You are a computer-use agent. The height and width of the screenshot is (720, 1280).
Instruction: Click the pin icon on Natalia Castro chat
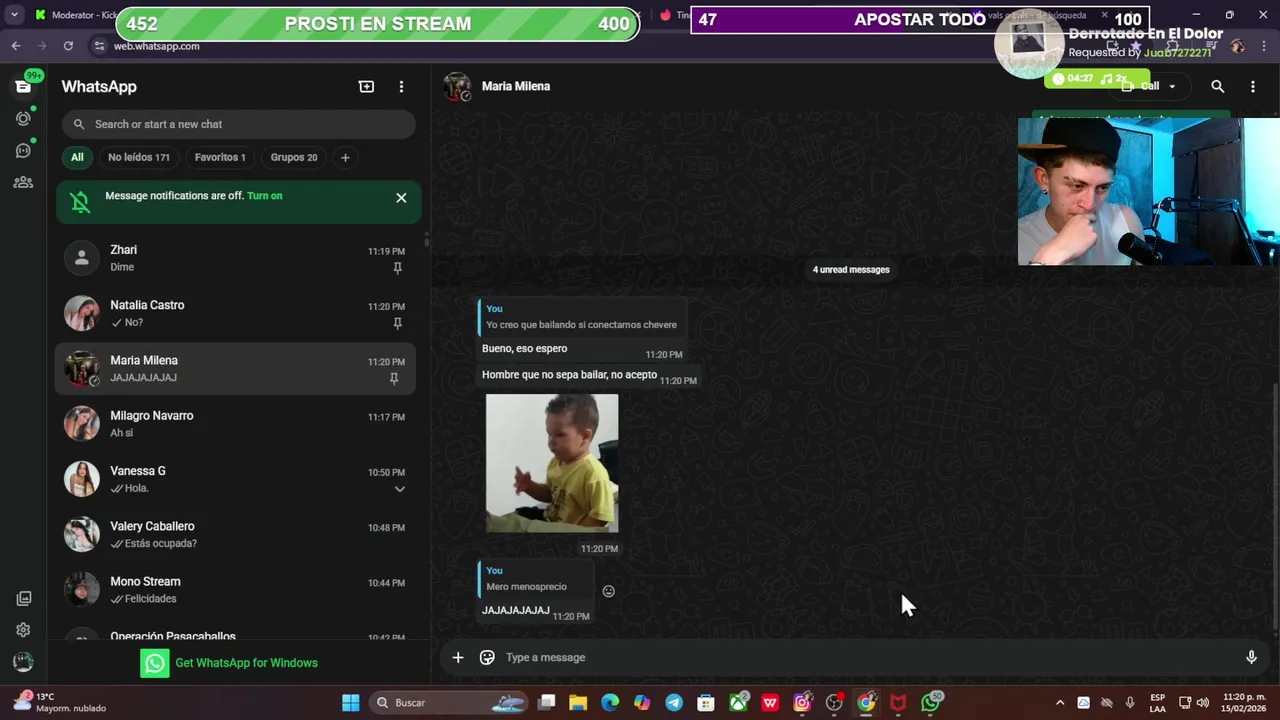397,323
